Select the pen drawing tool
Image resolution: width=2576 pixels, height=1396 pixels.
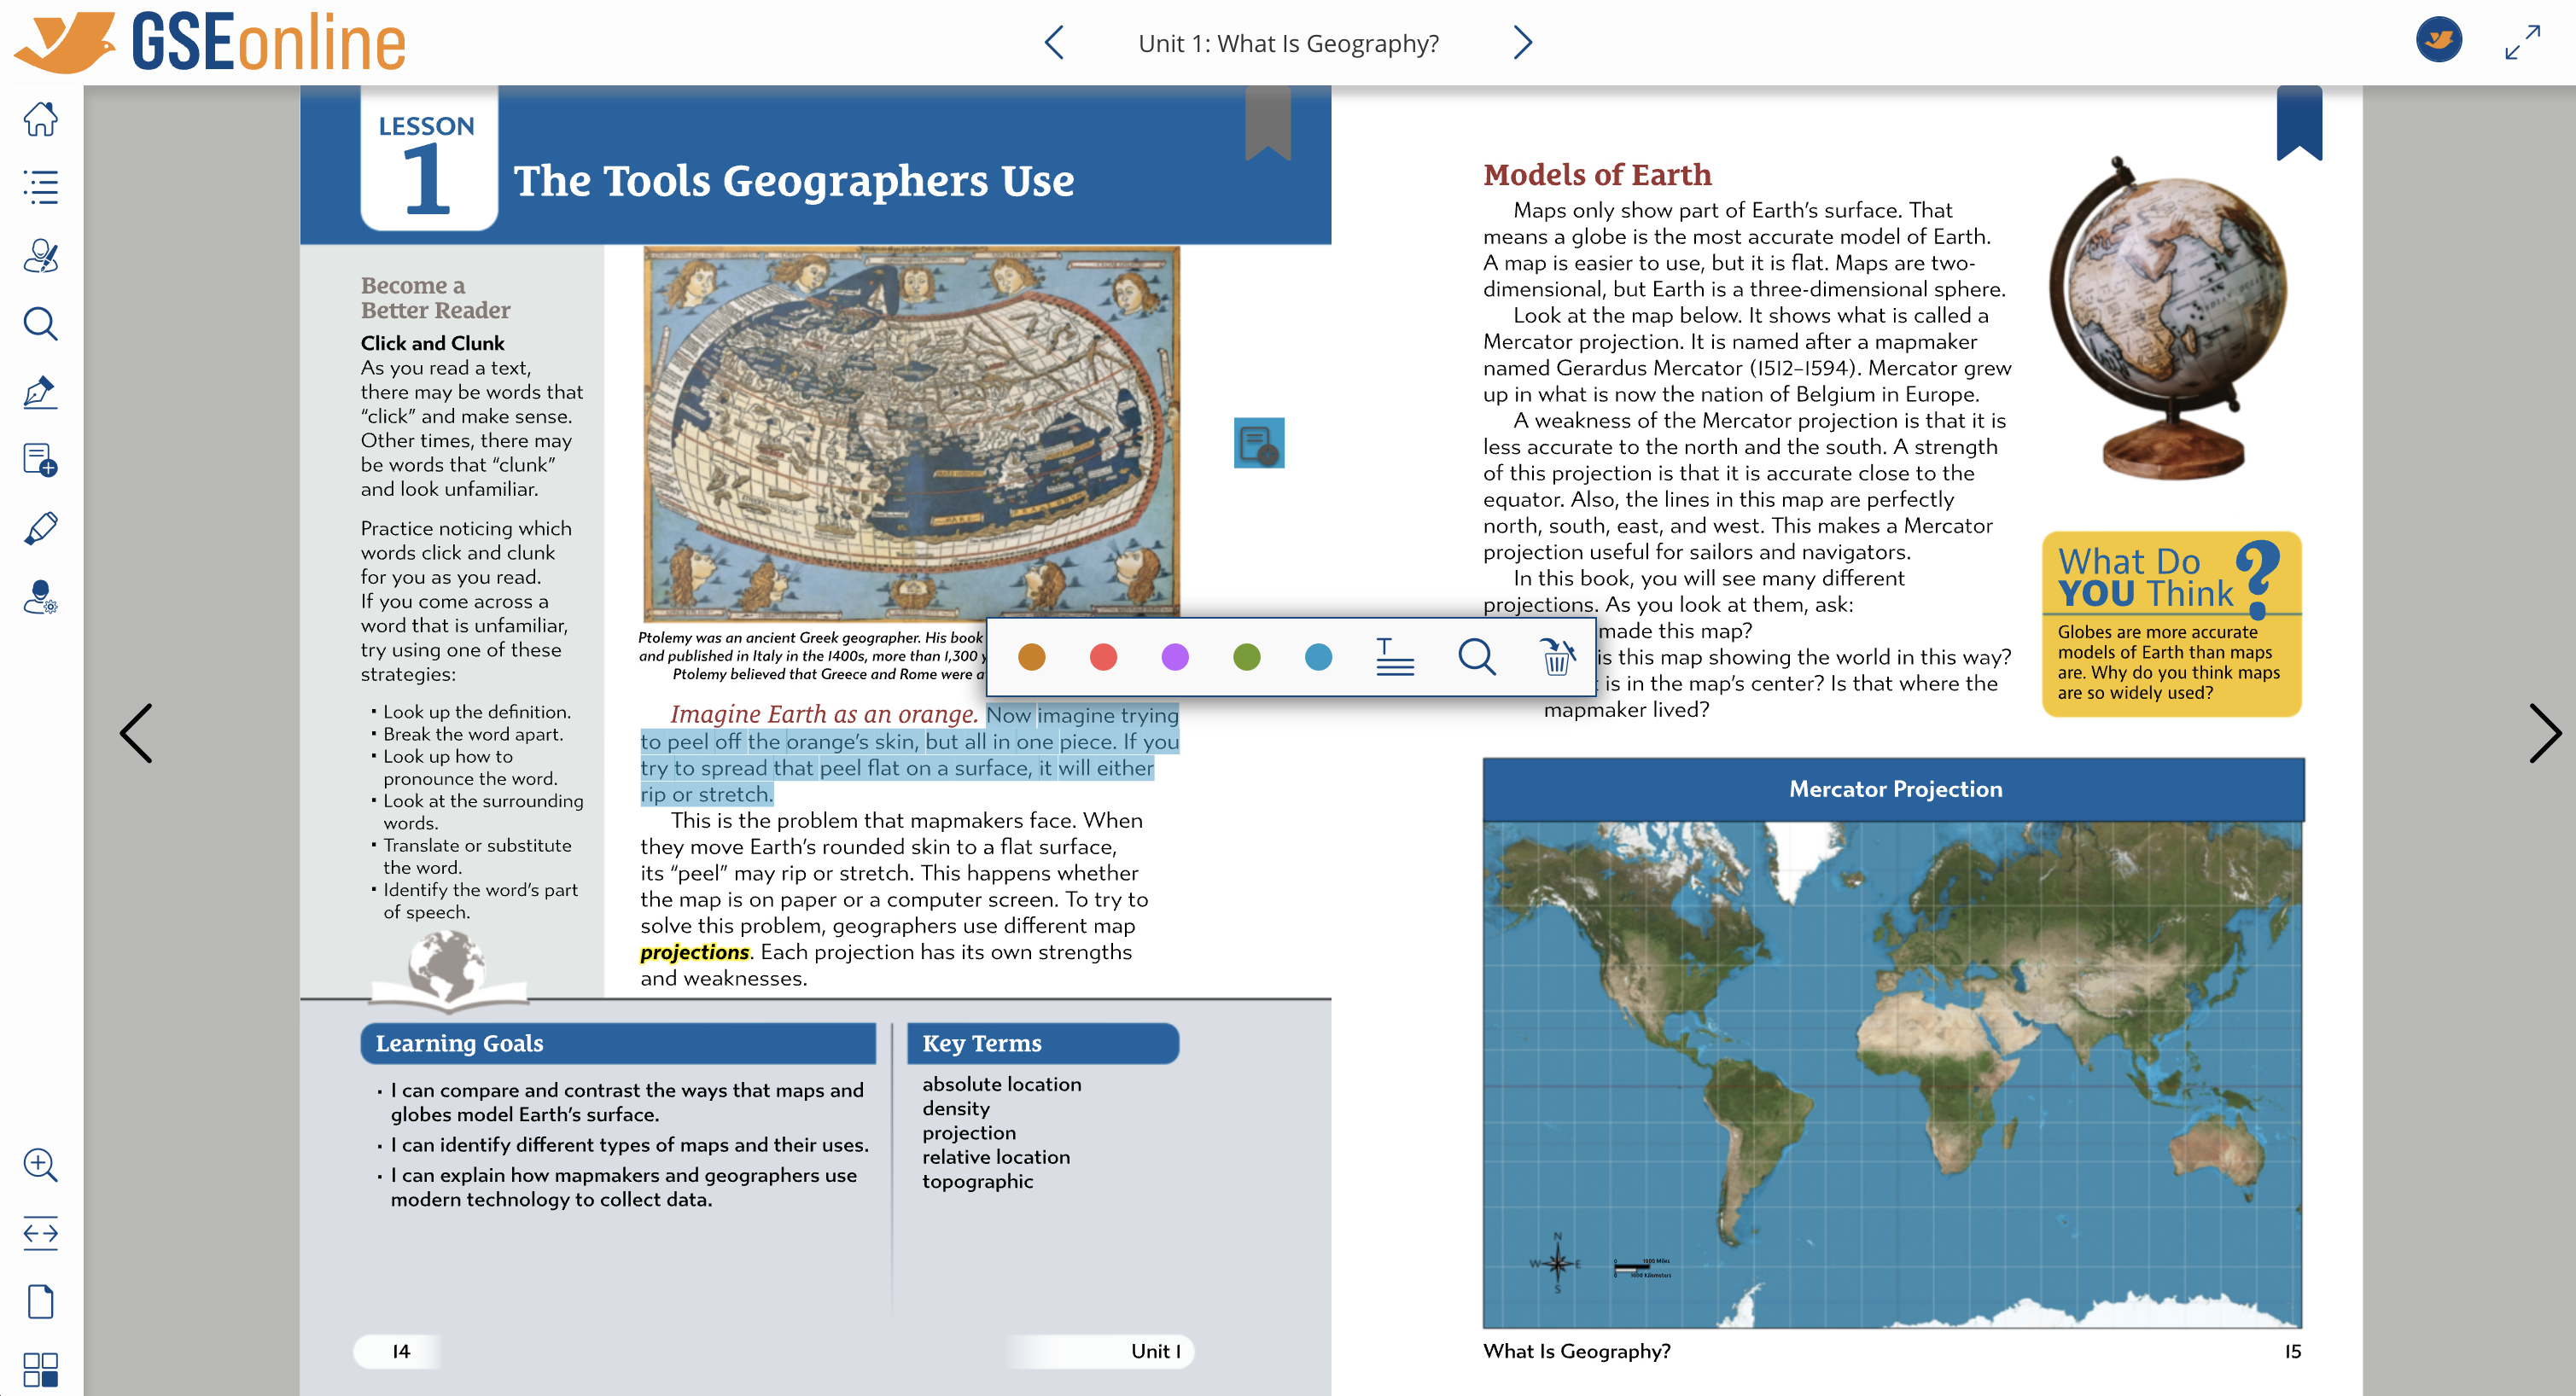(41, 392)
